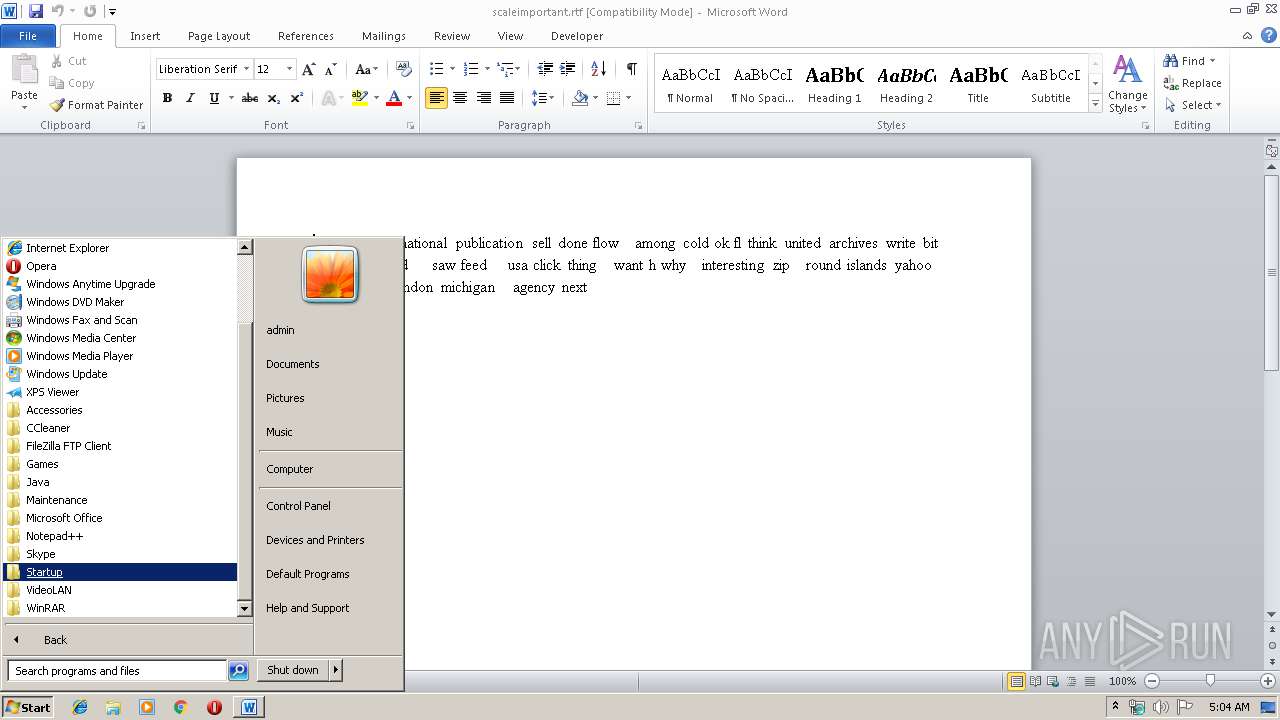Click the Sort icon
The height and width of the screenshot is (720, 1280).
598,69
